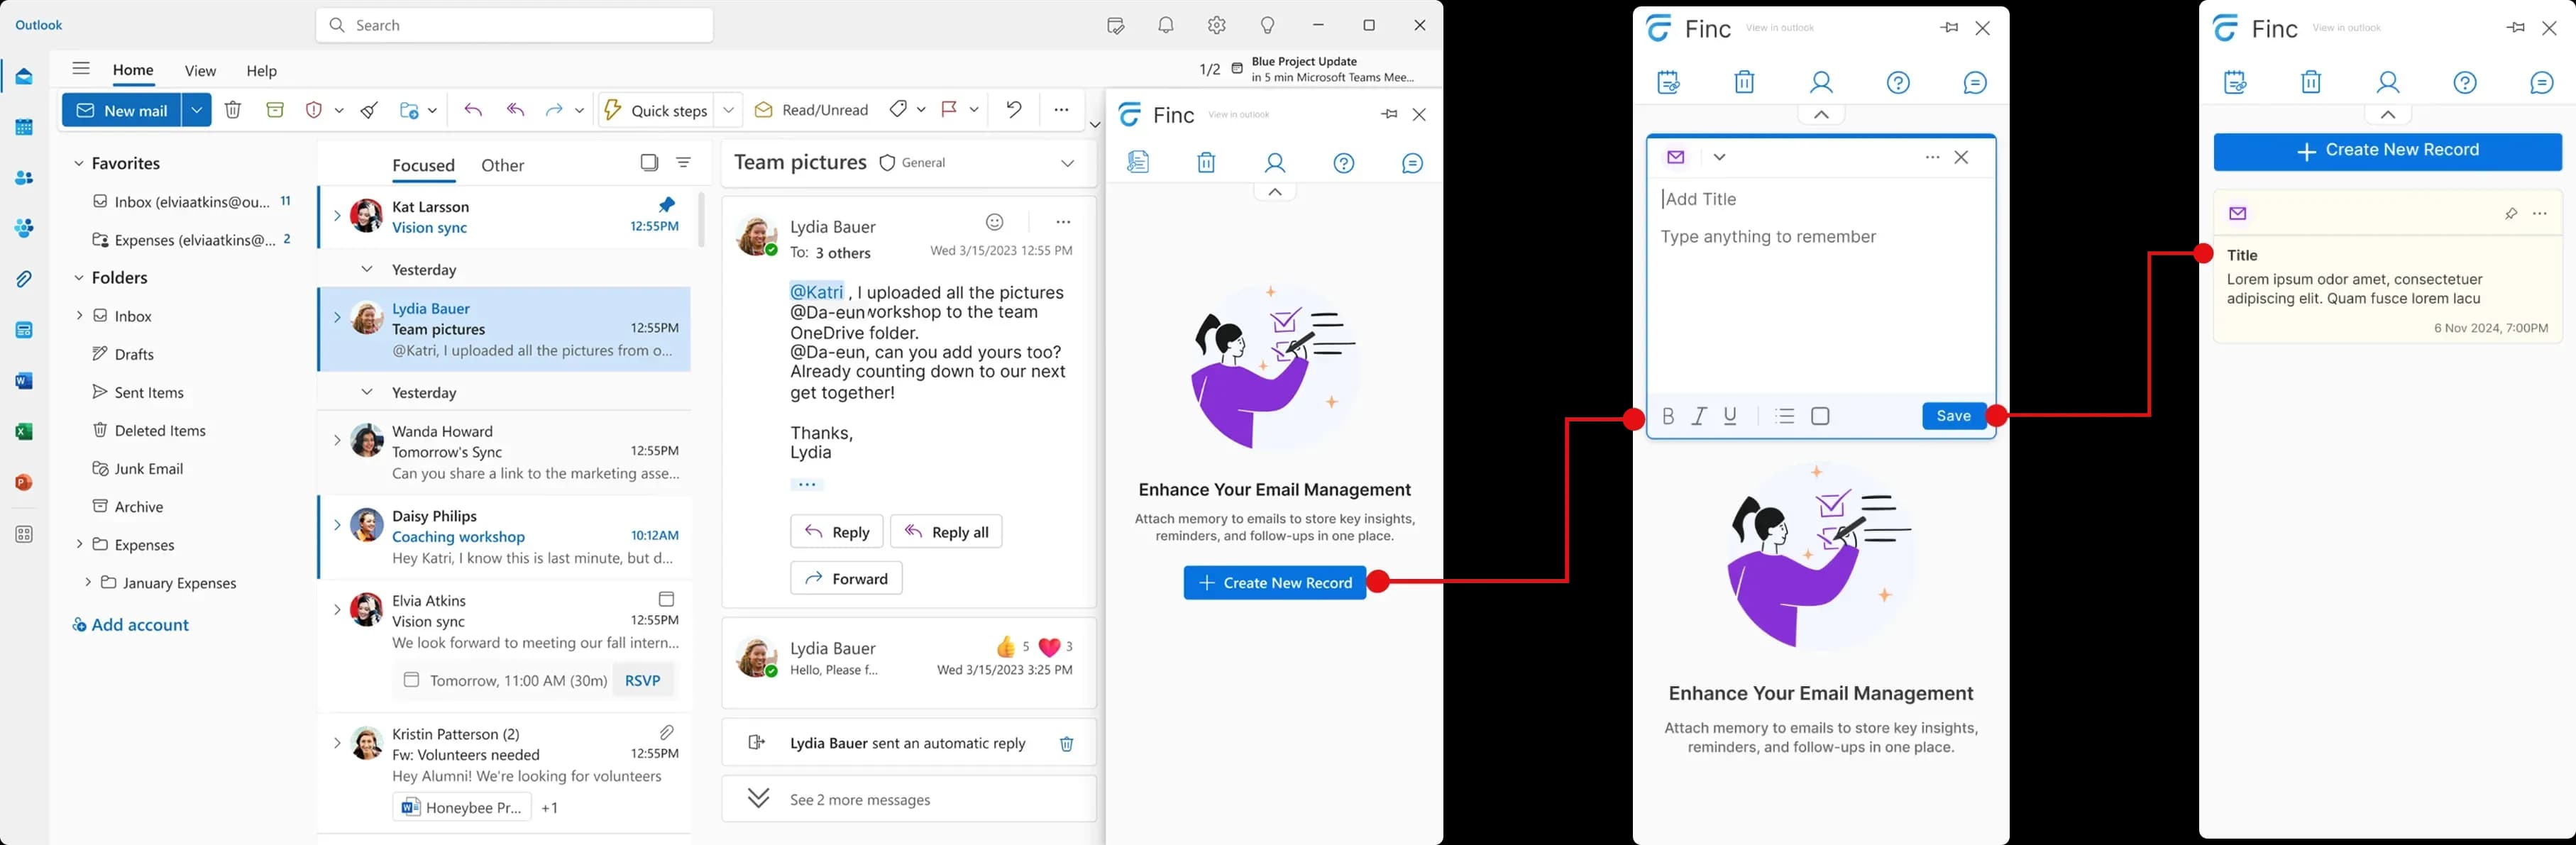The height and width of the screenshot is (845, 2576).
Task: Switch to the View ribbon tab
Action: tap(200, 71)
